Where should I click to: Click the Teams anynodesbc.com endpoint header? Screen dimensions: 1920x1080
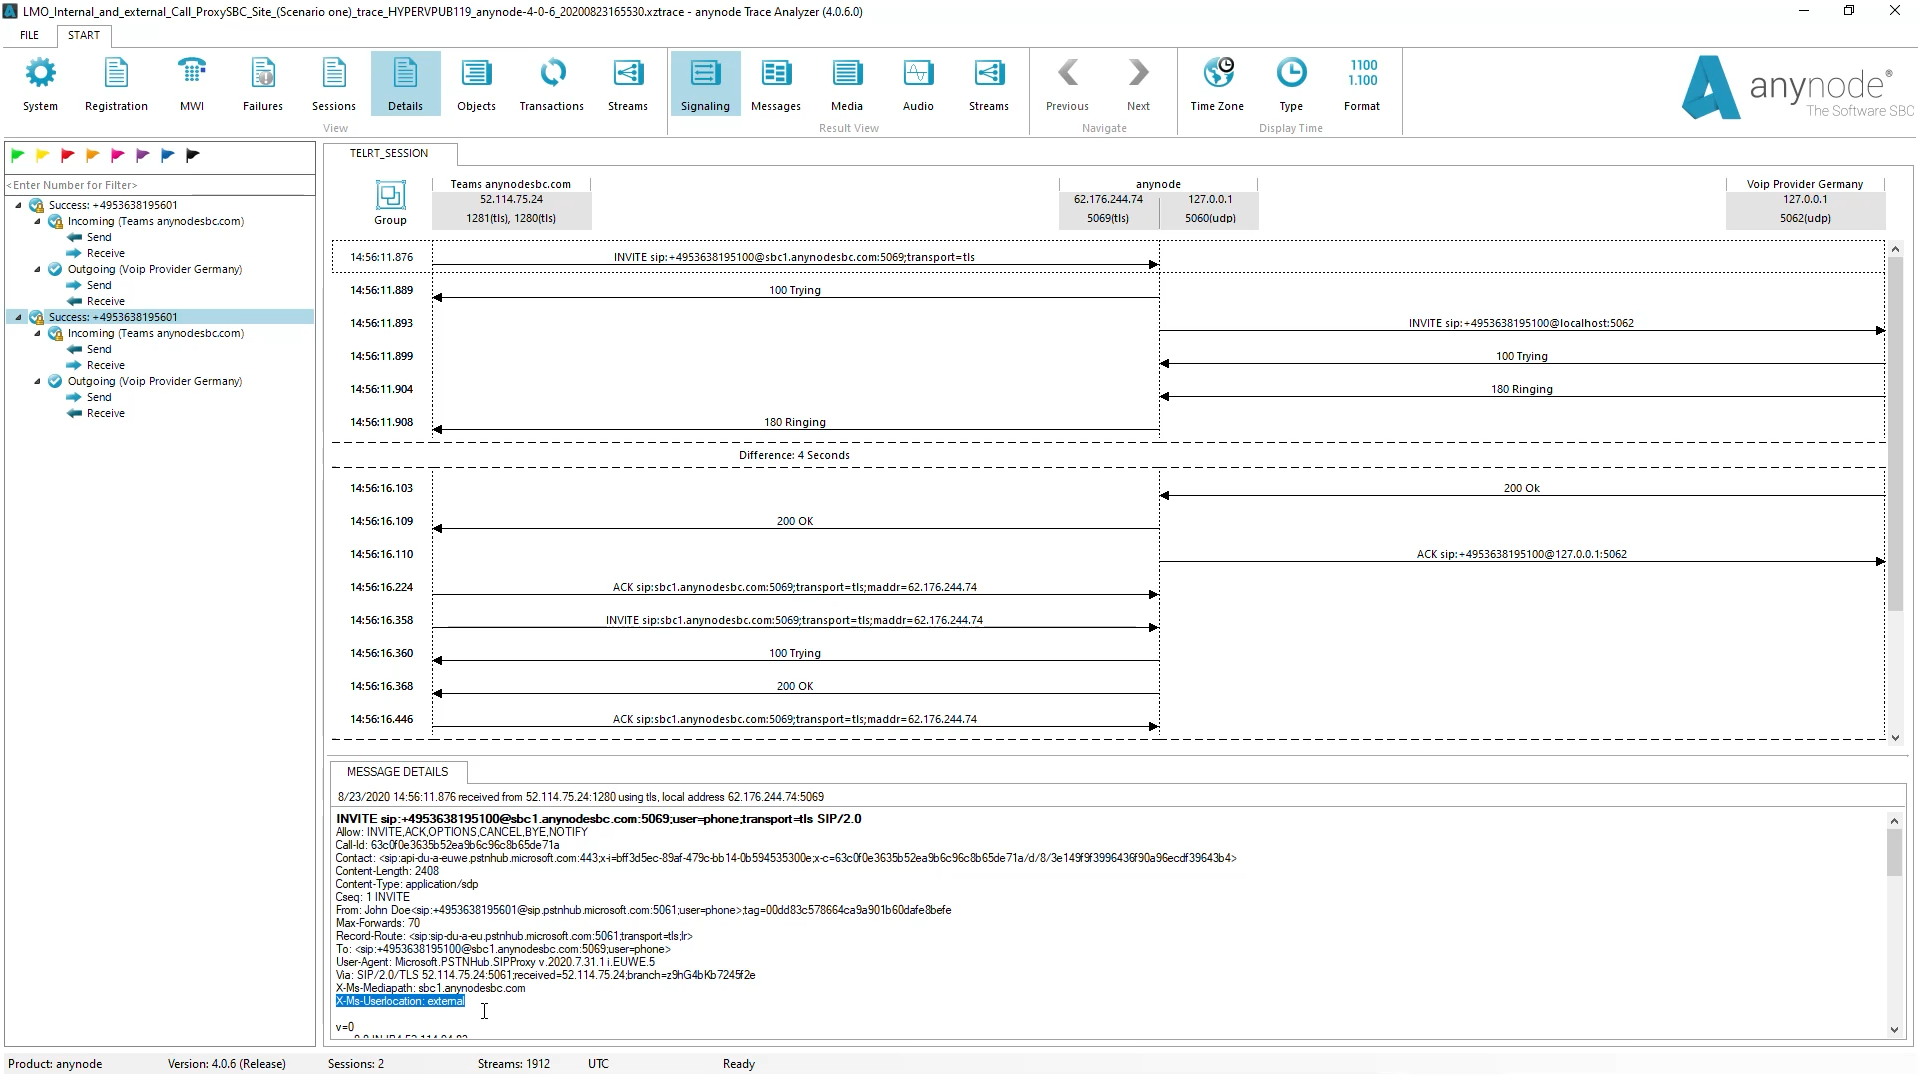(511, 203)
